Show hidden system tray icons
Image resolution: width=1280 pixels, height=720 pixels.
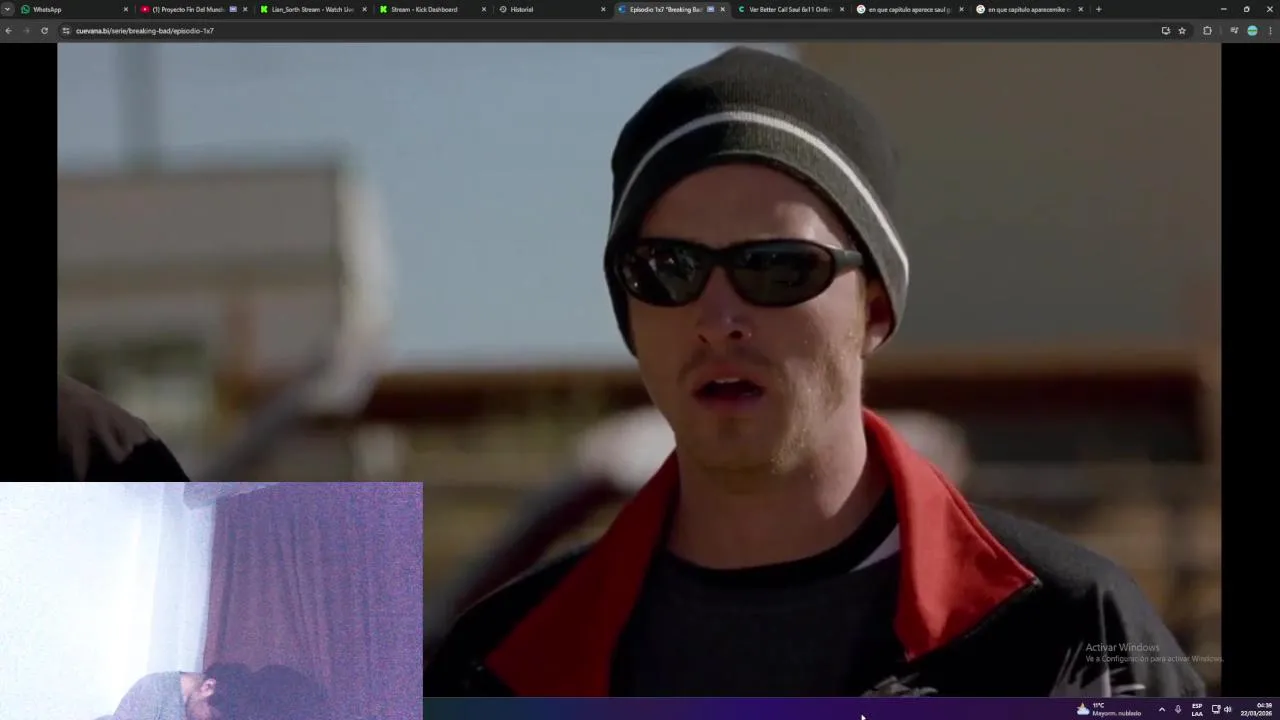pos(1161,709)
